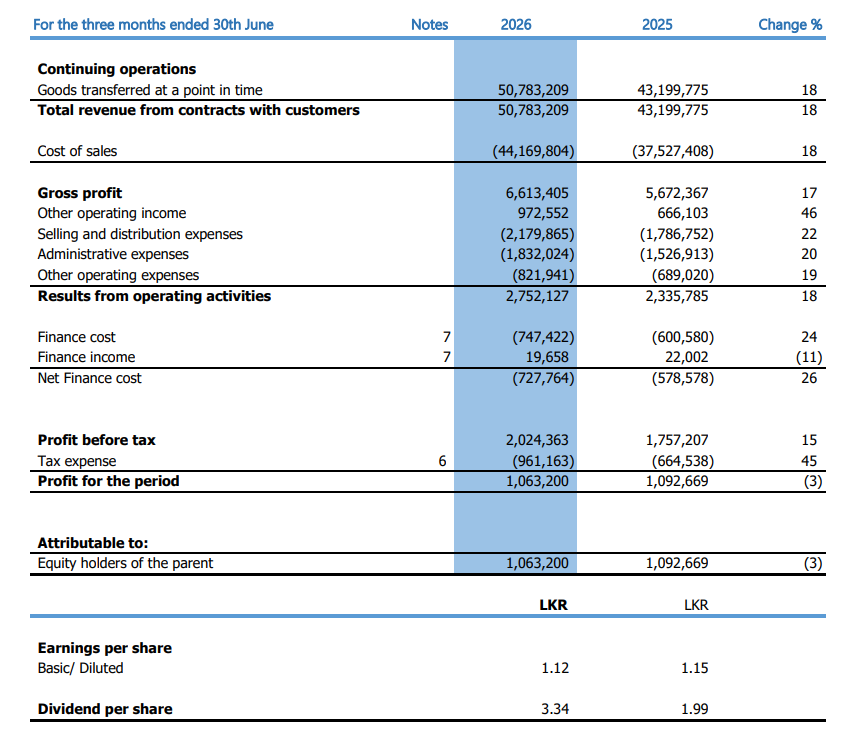The height and width of the screenshot is (747, 852).
Task: Click the 'Change %' column header
Action: [x=790, y=25]
